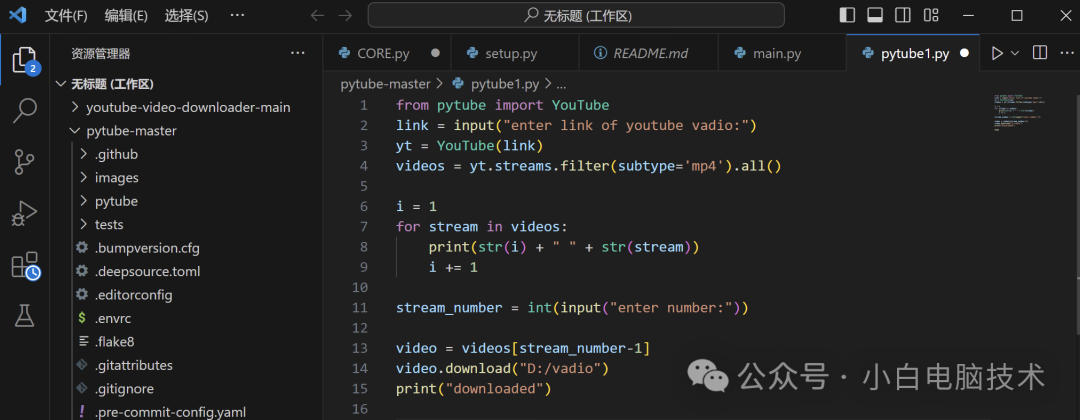Click the 'print("downloaded")' code line

coord(474,389)
